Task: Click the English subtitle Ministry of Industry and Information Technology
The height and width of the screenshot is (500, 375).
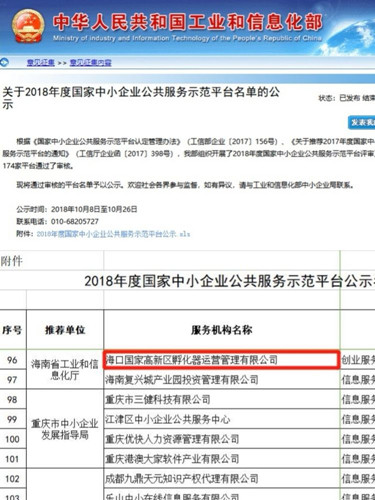Action: [187, 38]
